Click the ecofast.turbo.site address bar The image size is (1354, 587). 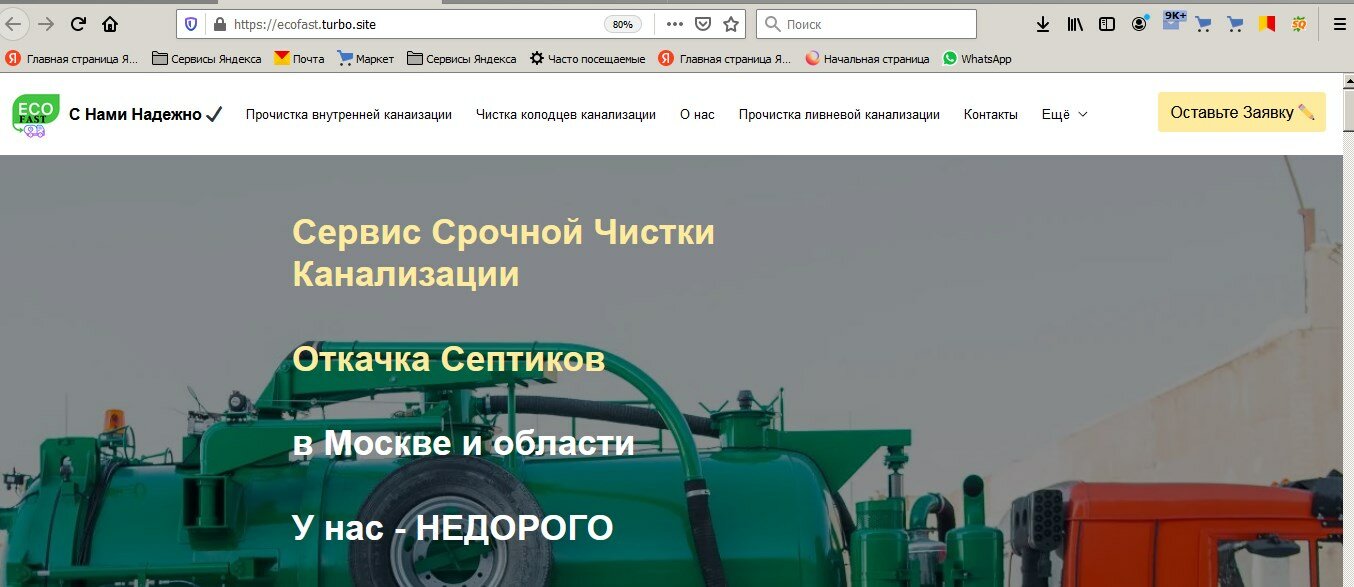point(415,24)
